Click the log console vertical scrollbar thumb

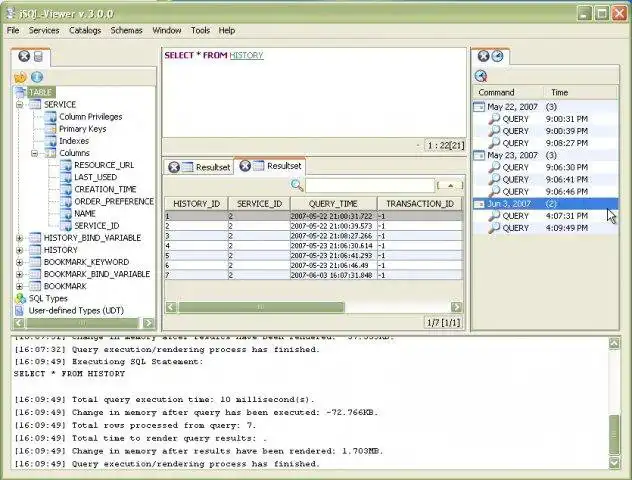tap(614, 435)
